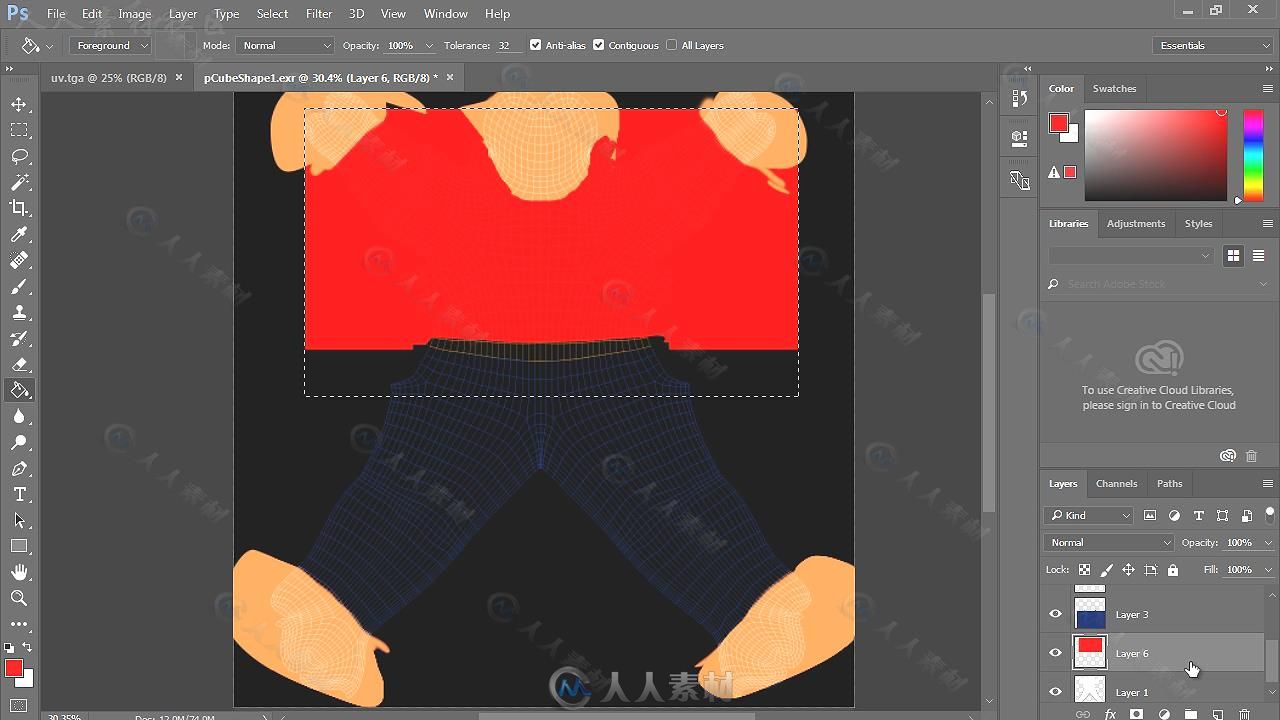Open the History panel icon
Image resolution: width=1280 pixels, height=720 pixels.
[1019, 98]
